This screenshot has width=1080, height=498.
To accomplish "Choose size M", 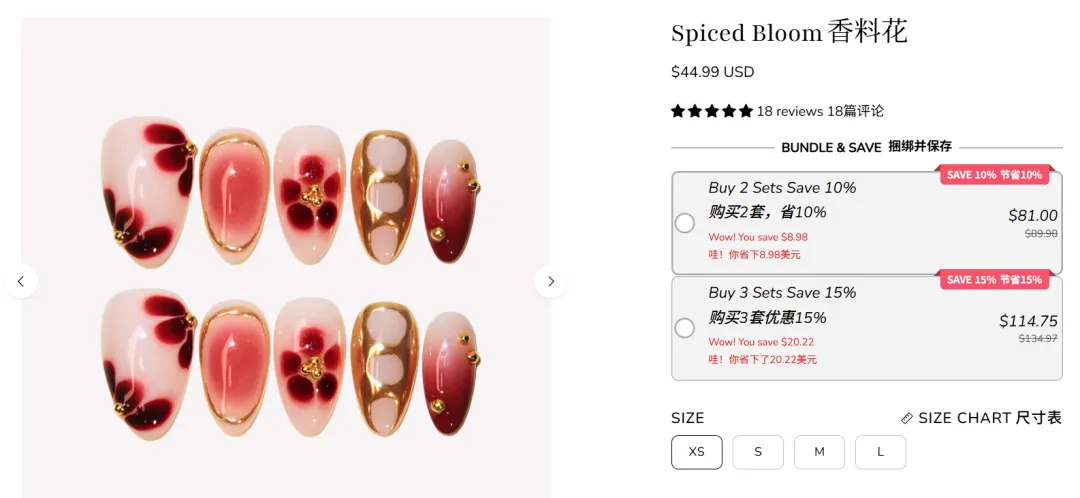I will pos(819,452).
